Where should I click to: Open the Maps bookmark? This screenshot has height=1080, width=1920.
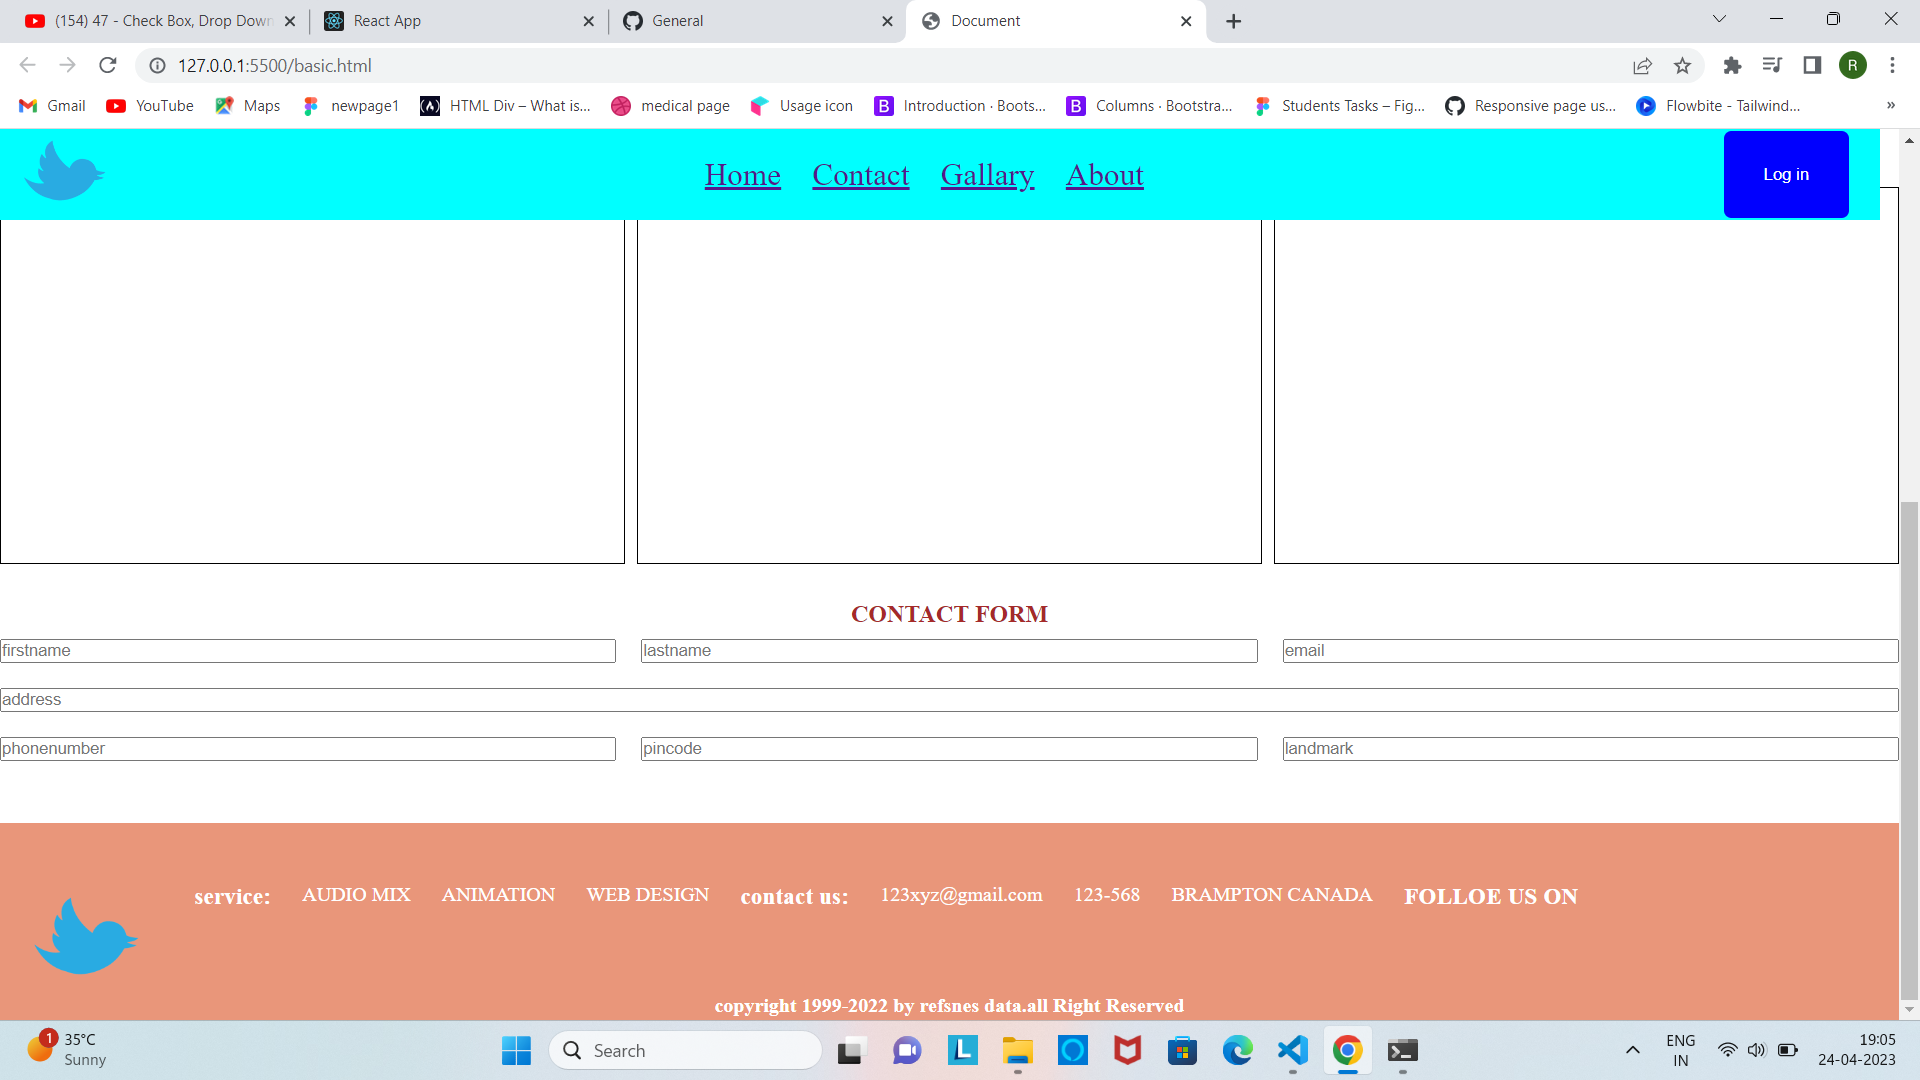coord(246,105)
